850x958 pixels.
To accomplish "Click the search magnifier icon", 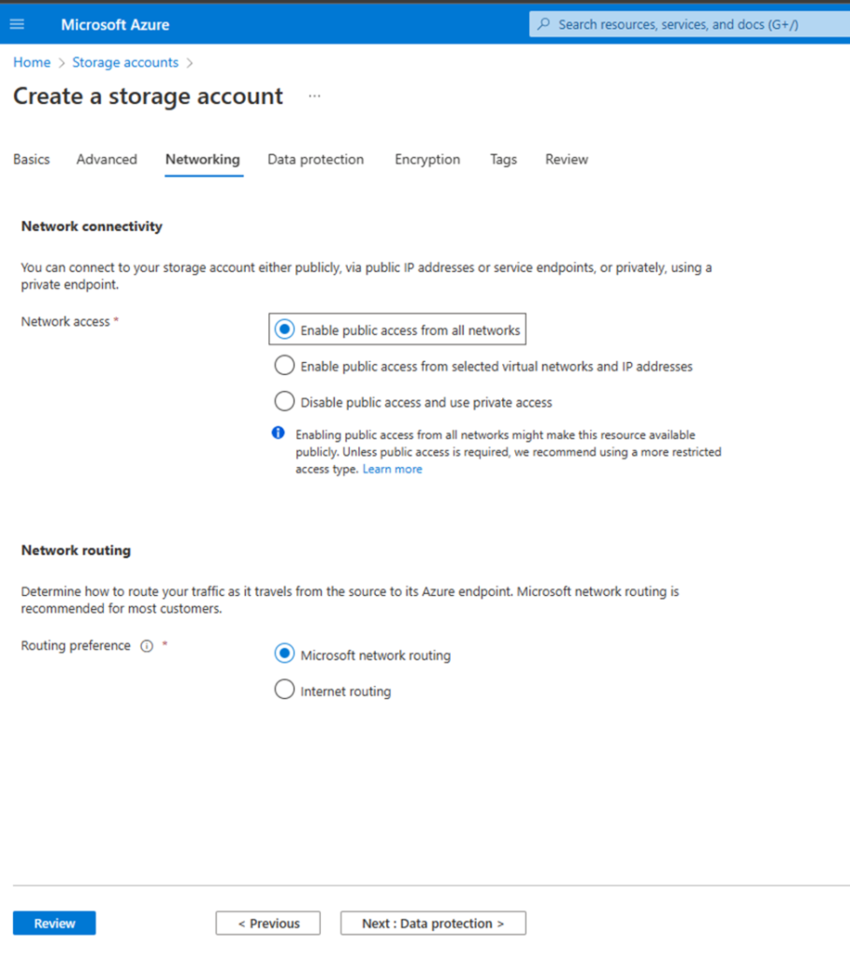I will point(543,24).
